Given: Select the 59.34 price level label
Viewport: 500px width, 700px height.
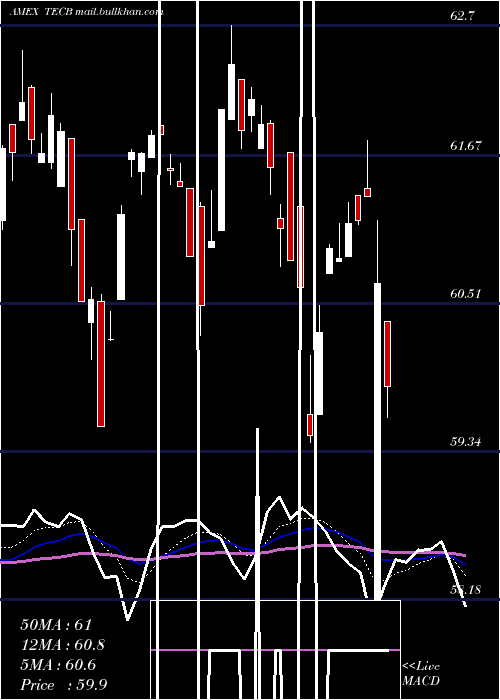Looking at the screenshot, I should coord(466,442).
